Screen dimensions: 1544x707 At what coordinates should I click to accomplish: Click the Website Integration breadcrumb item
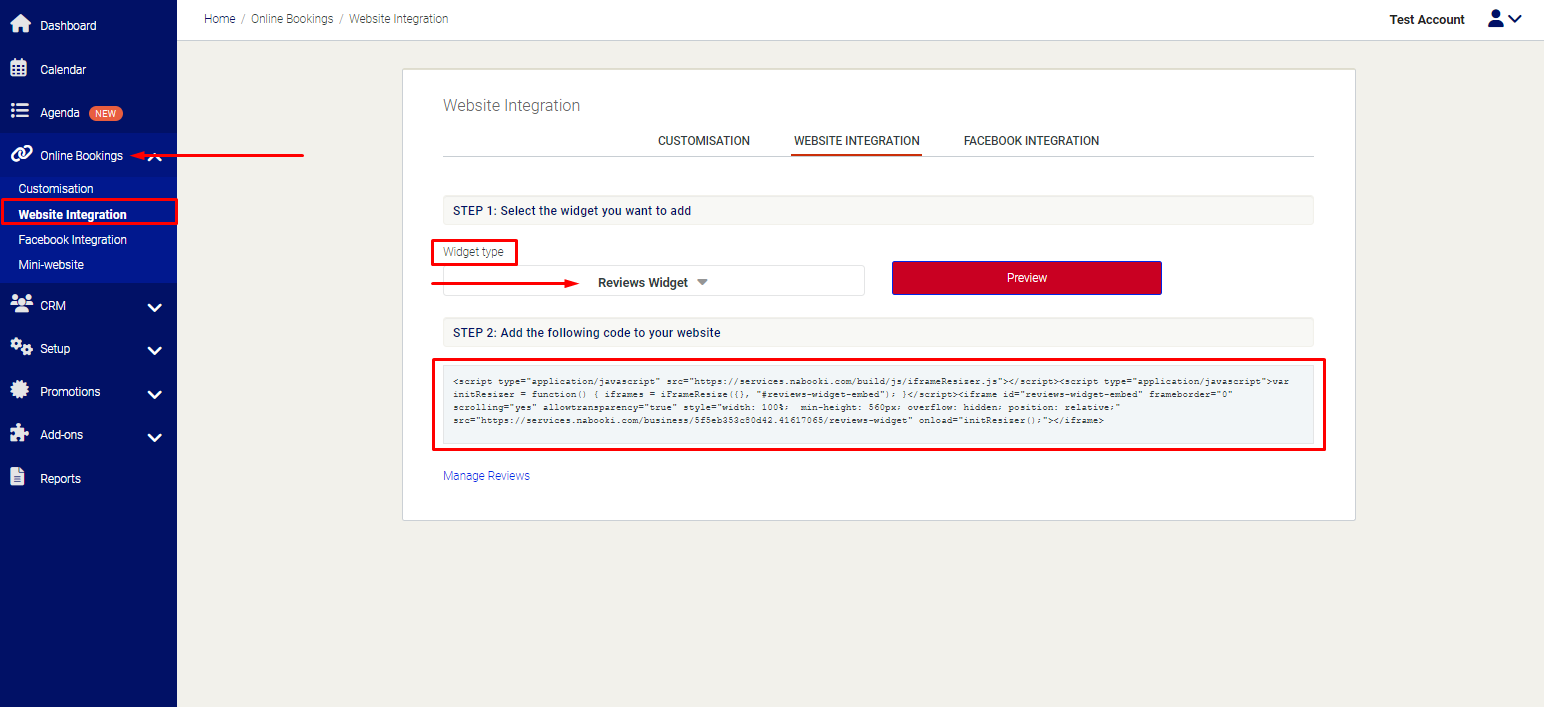(x=398, y=19)
